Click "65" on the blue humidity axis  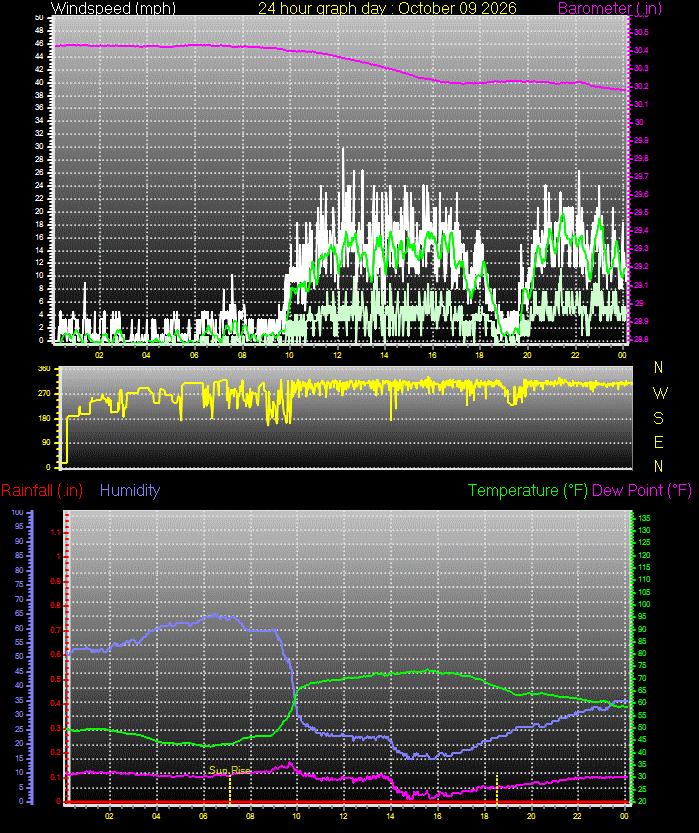click(x=20, y=614)
